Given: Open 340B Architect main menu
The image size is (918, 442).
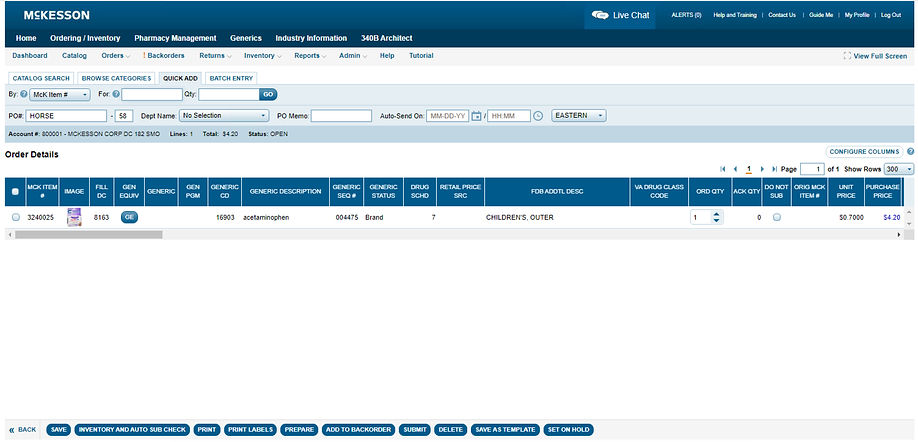Looking at the screenshot, I should click(386, 38).
